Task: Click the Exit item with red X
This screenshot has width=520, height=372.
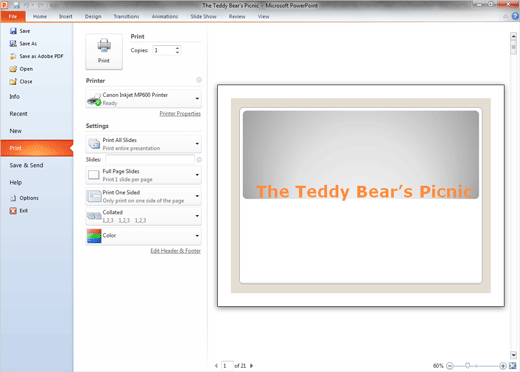Action: pyautogui.click(x=19, y=211)
